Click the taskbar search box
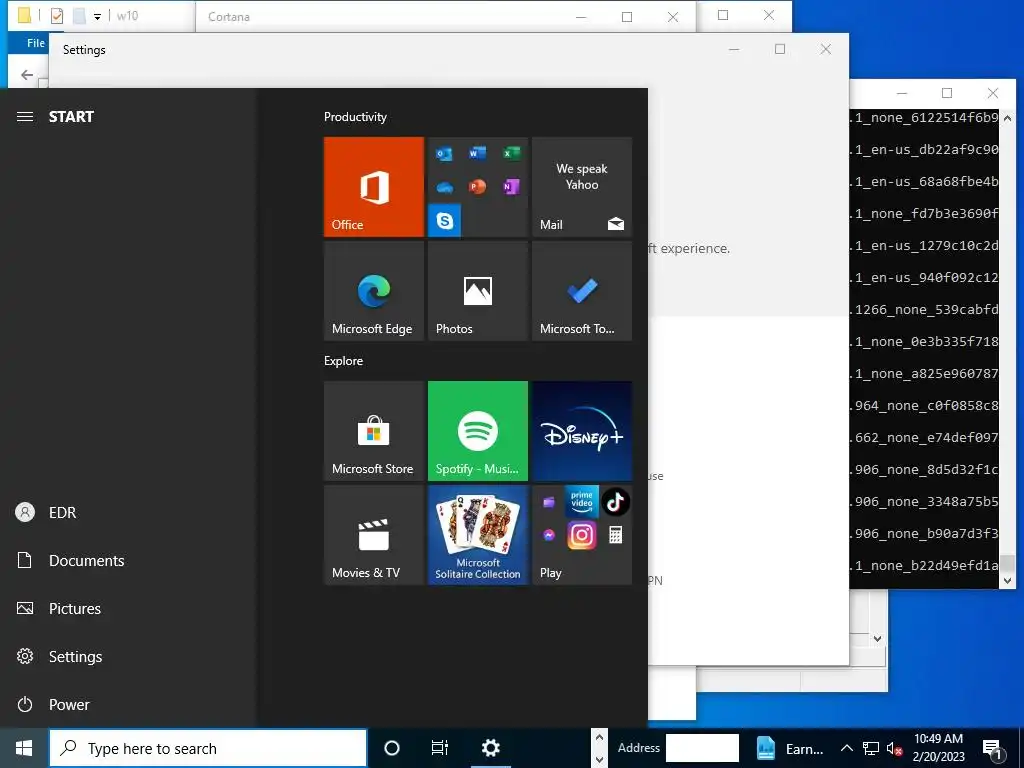1024x768 pixels. coord(208,748)
